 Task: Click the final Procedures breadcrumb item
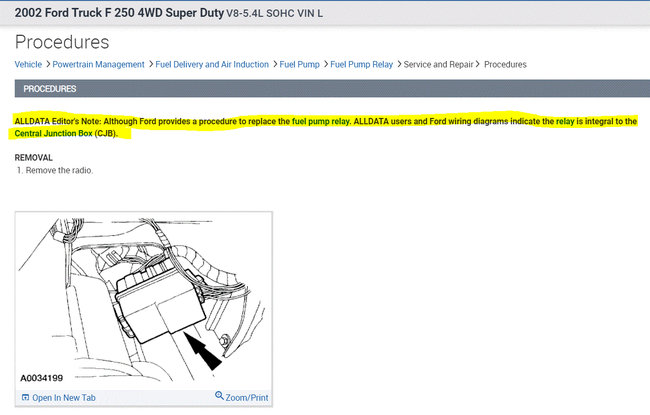coord(505,64)
